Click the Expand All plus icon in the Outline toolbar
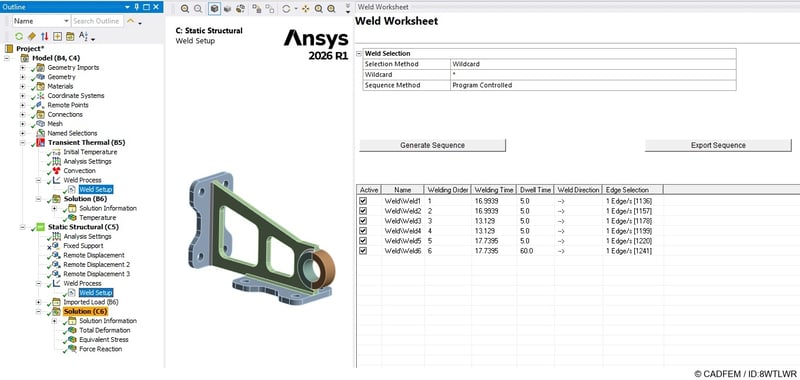 57,36
